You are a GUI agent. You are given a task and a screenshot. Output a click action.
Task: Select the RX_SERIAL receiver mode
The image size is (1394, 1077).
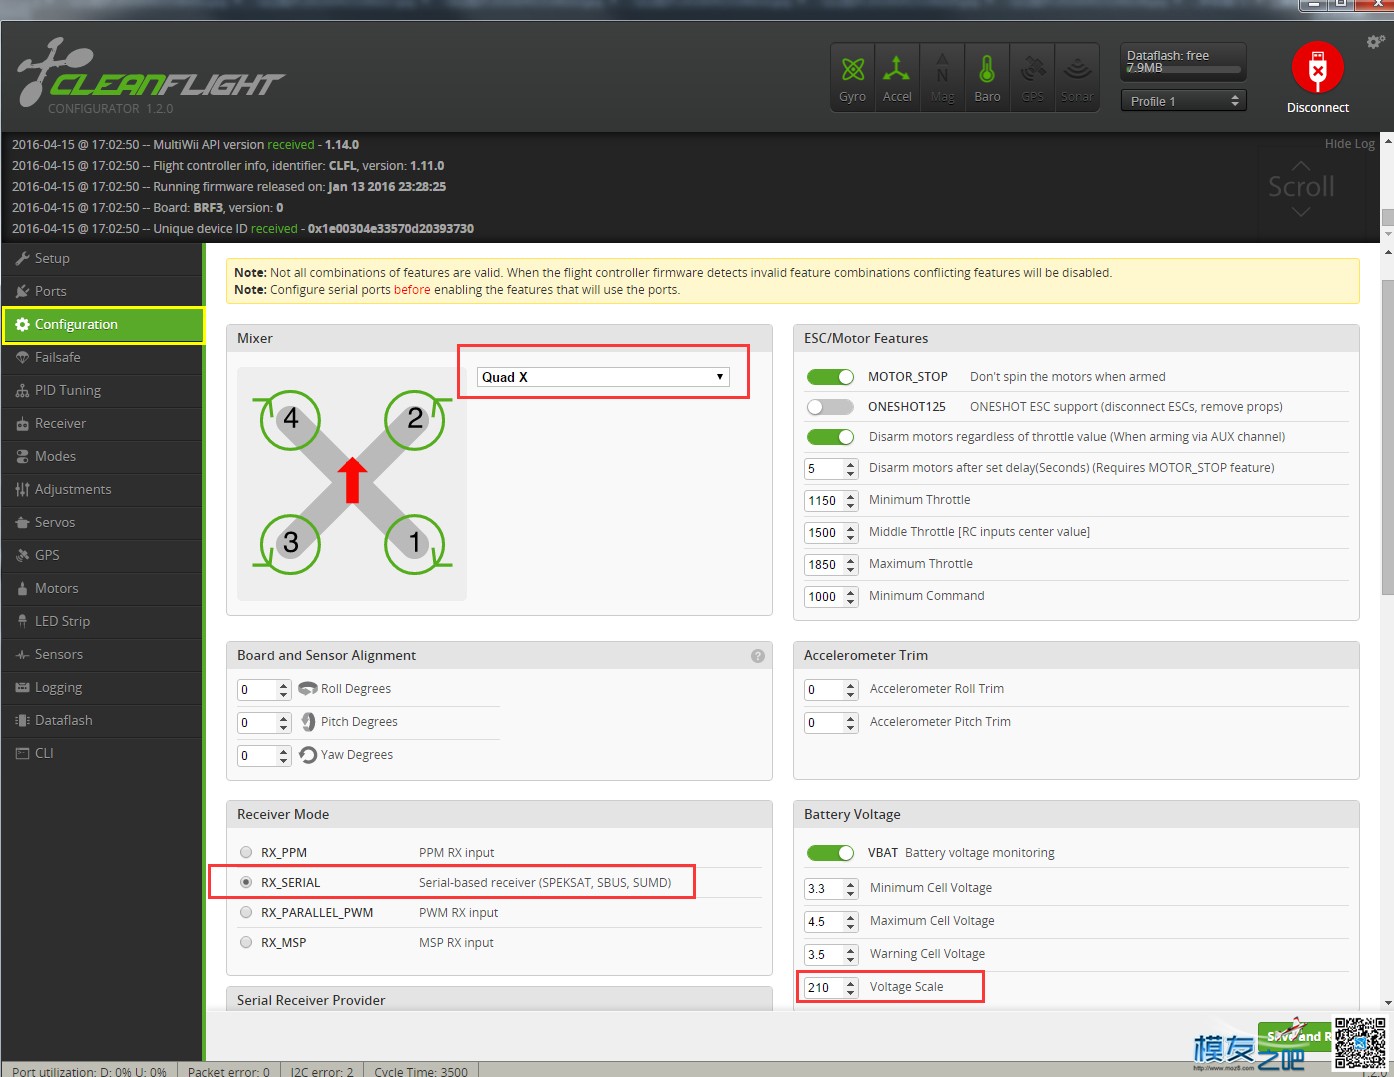[x=246, y=882]
